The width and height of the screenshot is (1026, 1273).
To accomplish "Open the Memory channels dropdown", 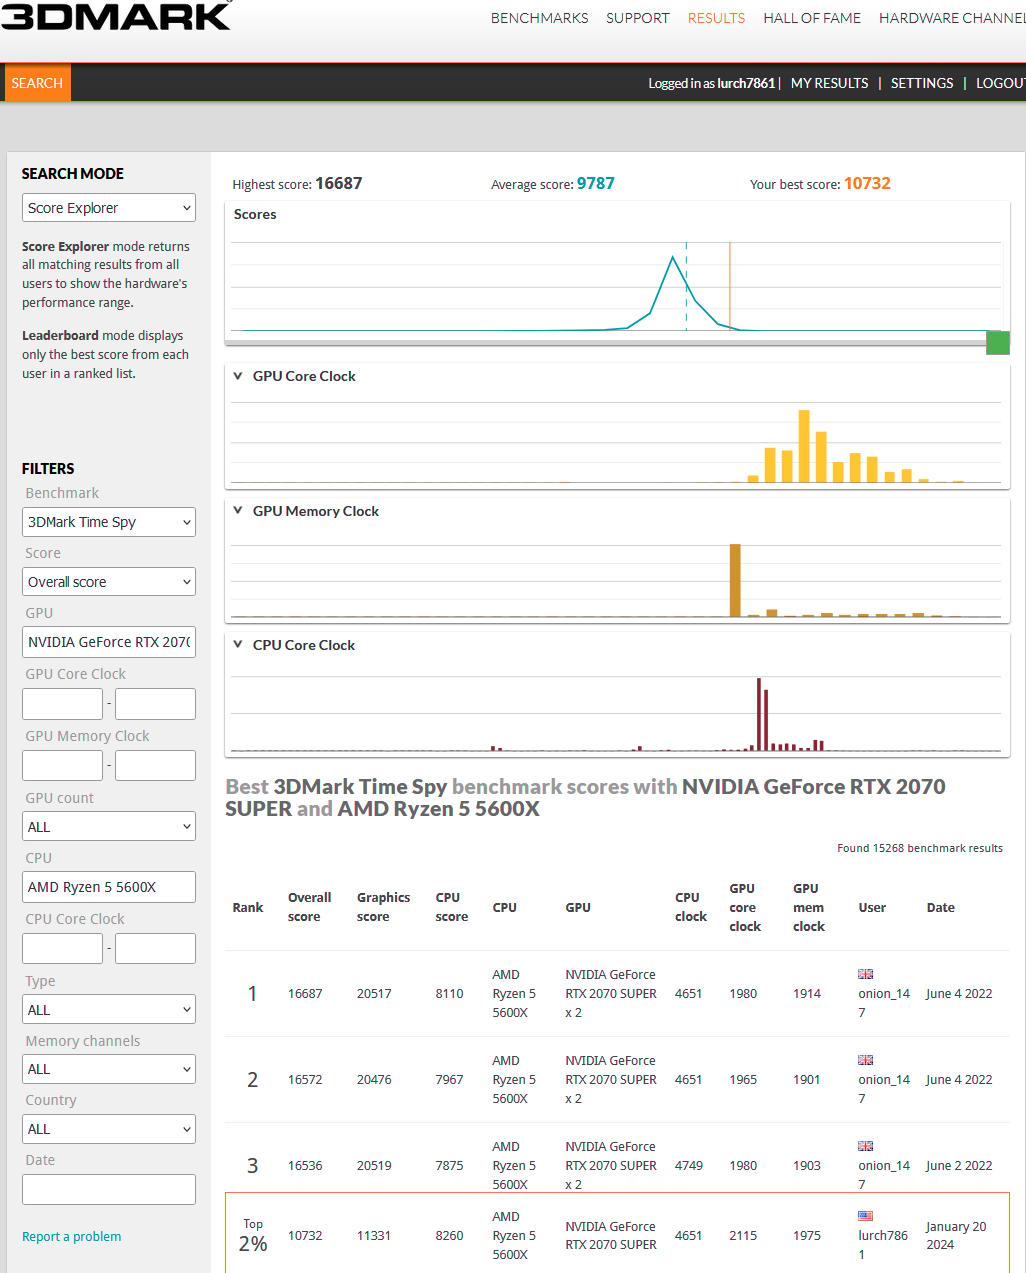I will [109, 1069].
